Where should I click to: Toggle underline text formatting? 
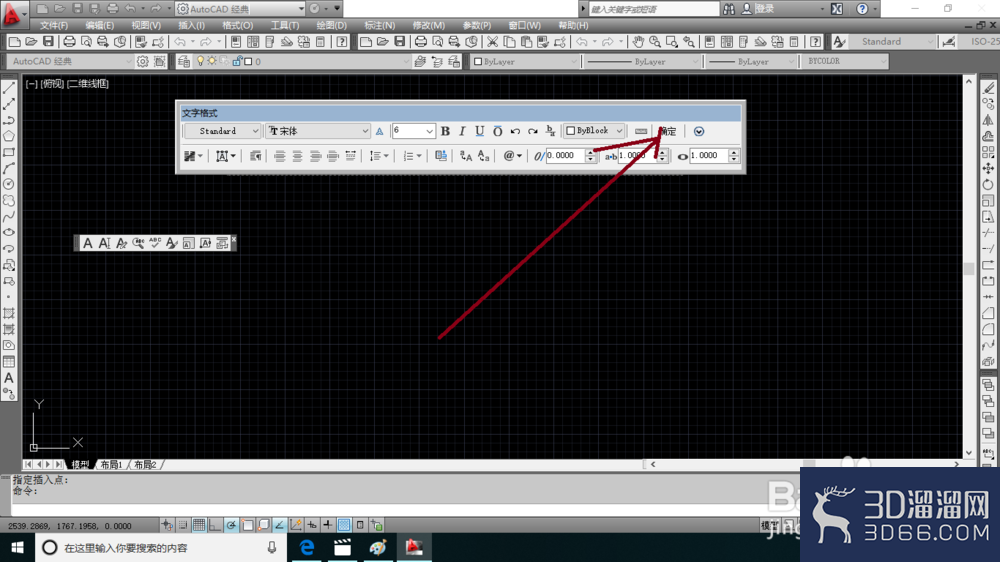tap(480, 131)
